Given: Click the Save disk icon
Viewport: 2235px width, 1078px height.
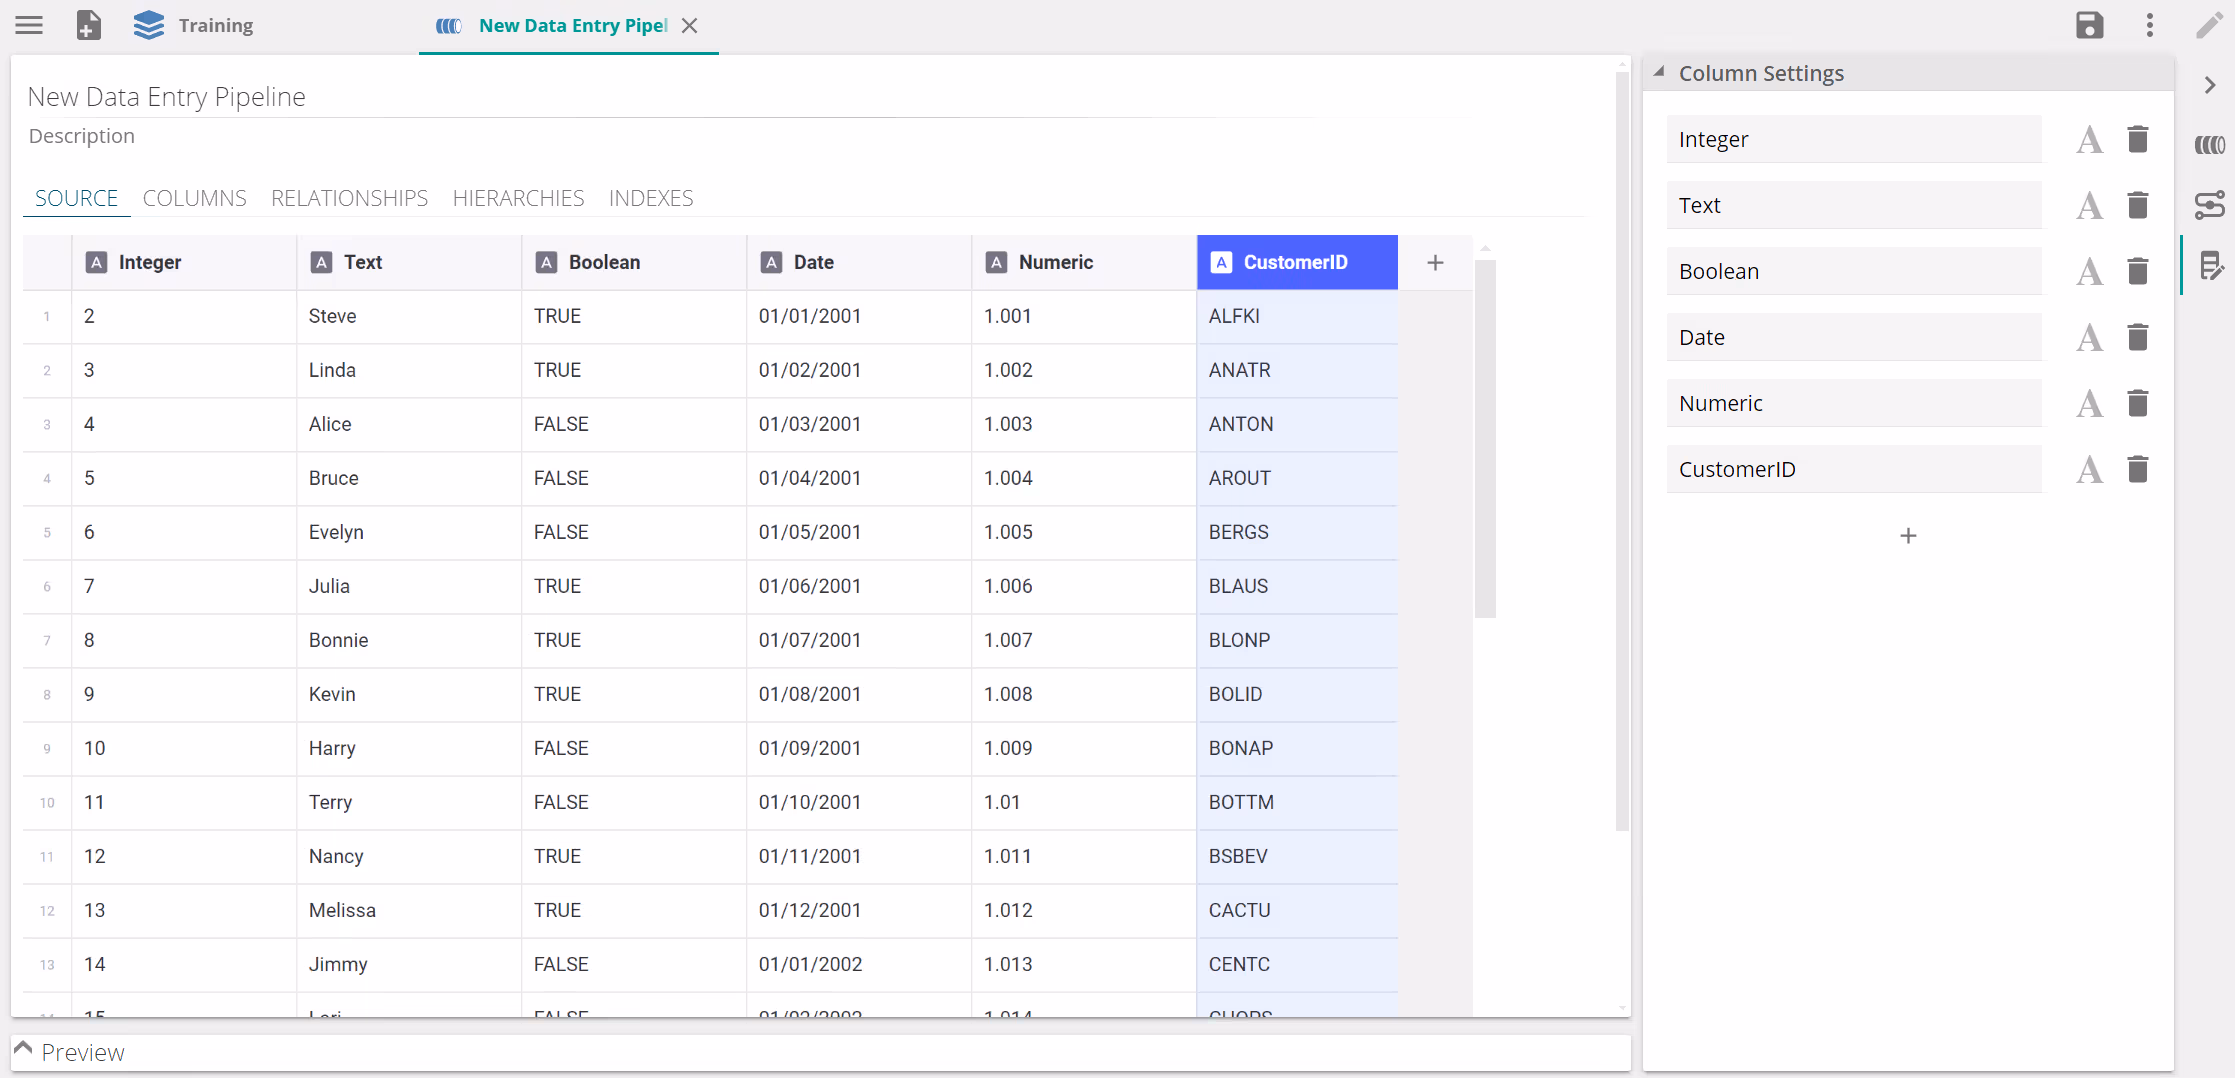Looking at the screenshot, I should (x=2089, y=25).
